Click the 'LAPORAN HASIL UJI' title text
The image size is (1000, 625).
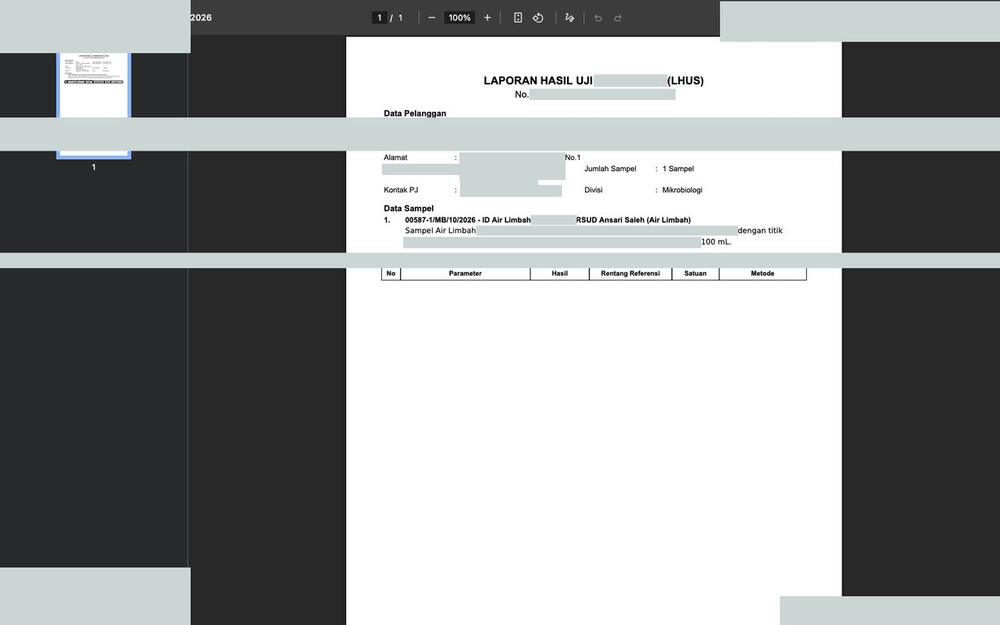[x=538, y=81]
